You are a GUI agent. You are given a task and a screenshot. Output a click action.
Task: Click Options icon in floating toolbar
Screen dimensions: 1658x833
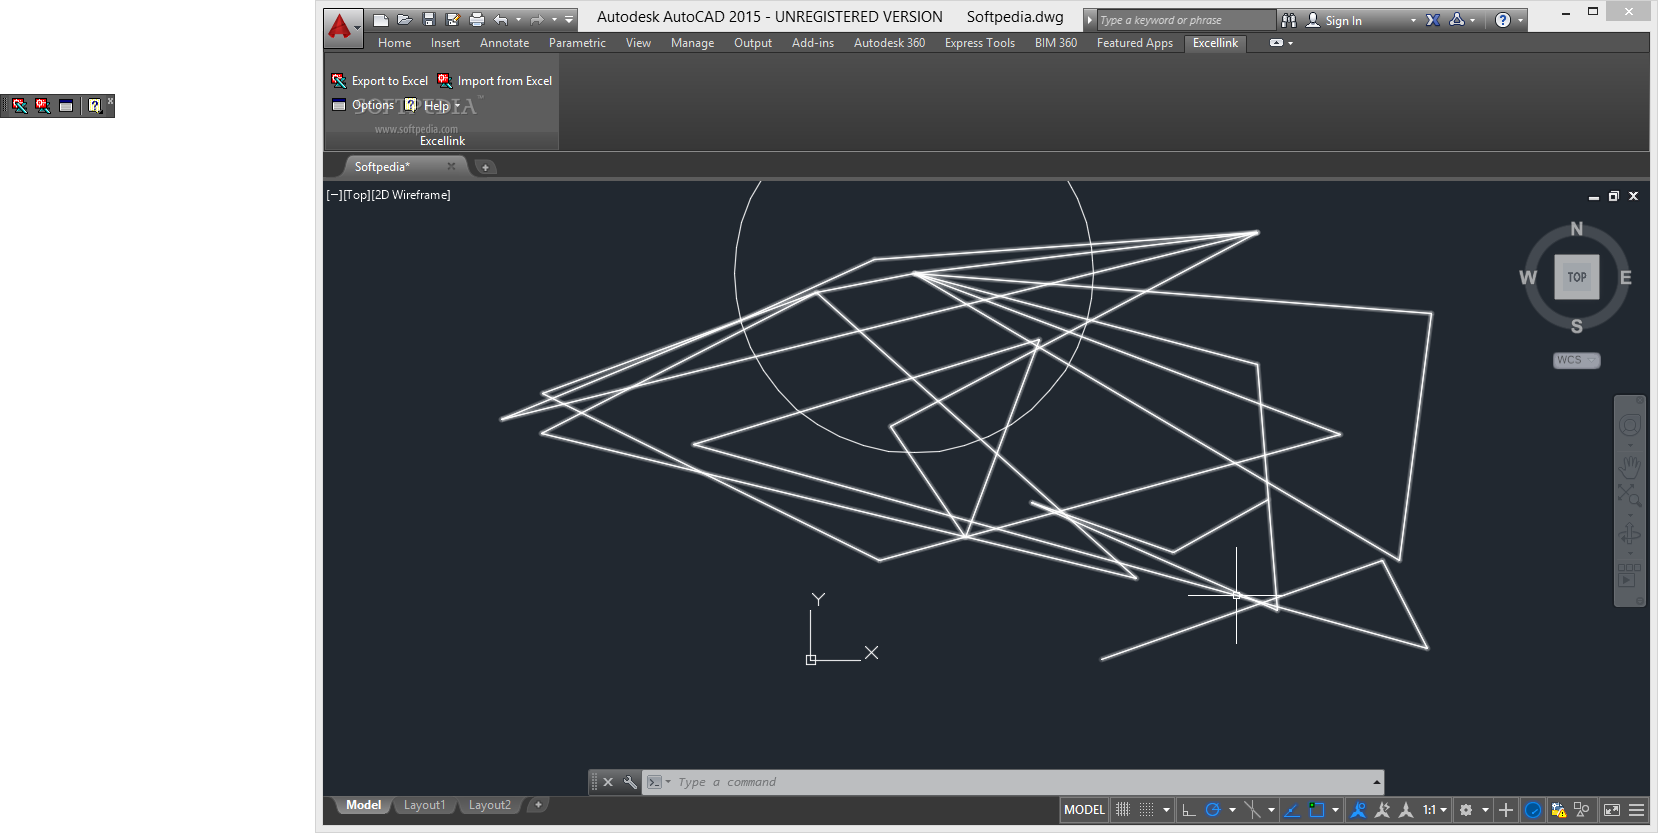click(66, 105)
